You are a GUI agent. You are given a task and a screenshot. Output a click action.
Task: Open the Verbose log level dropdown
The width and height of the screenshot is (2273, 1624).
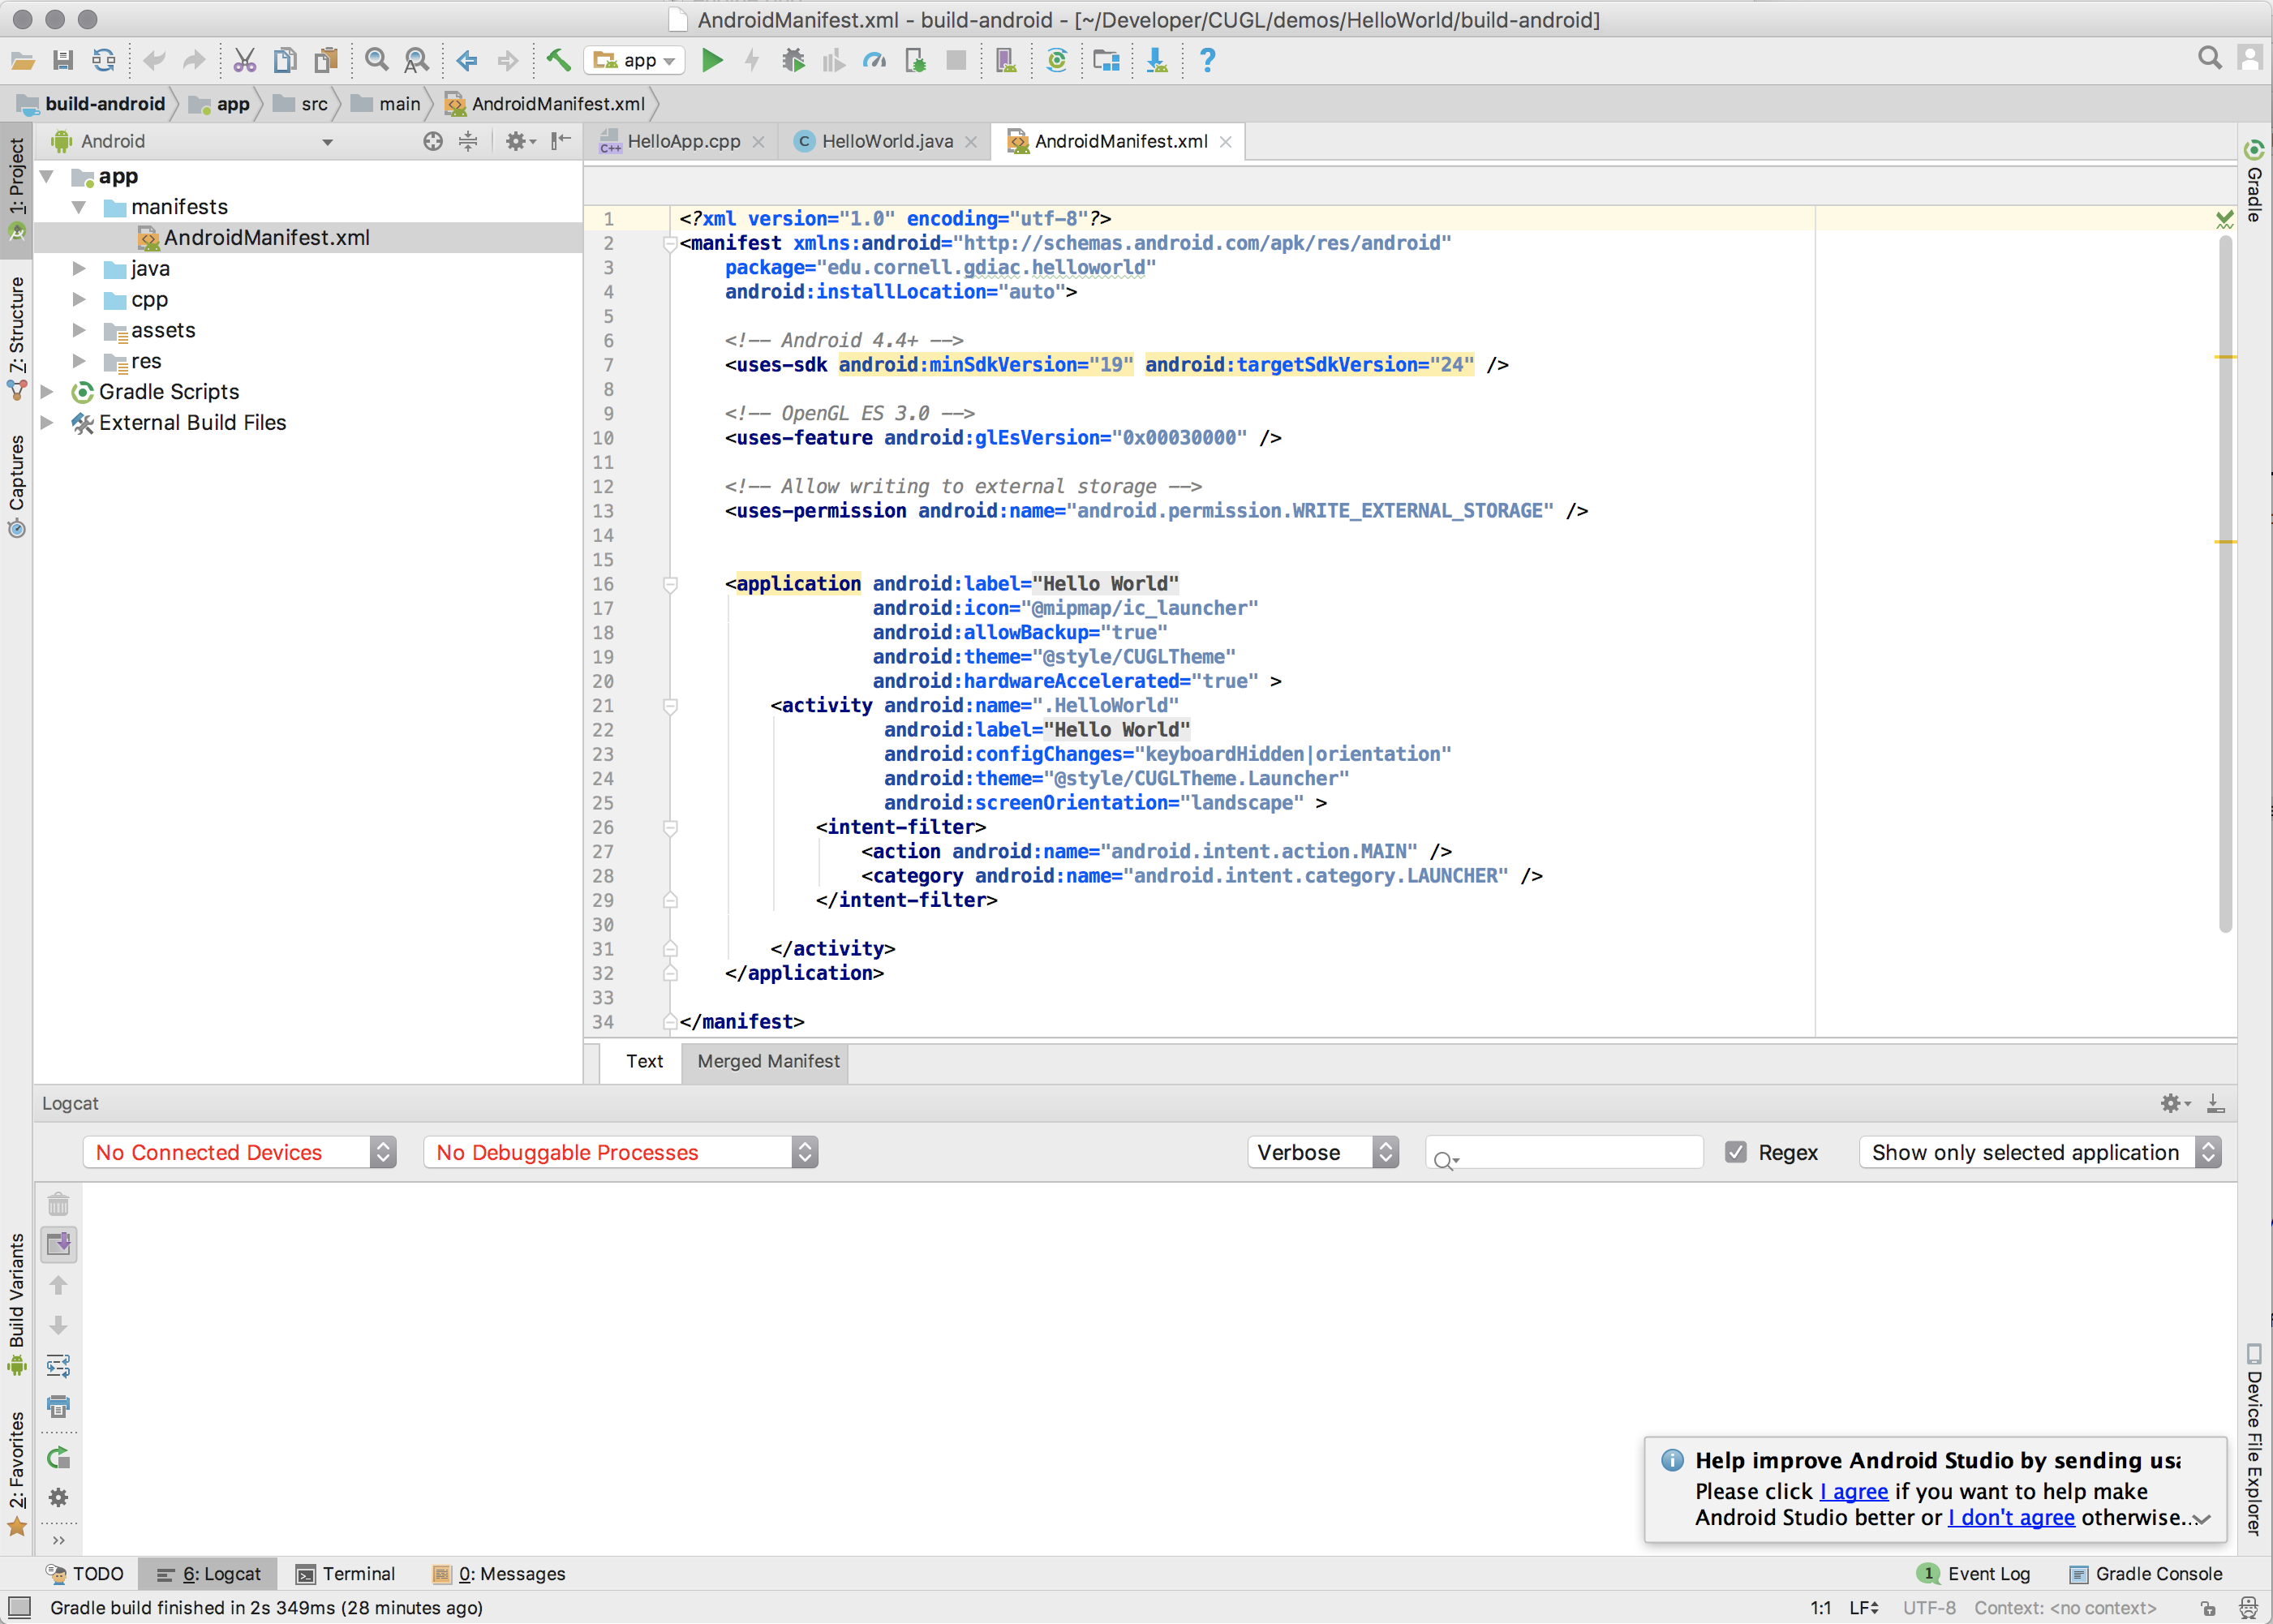tap(1322, 1152)
